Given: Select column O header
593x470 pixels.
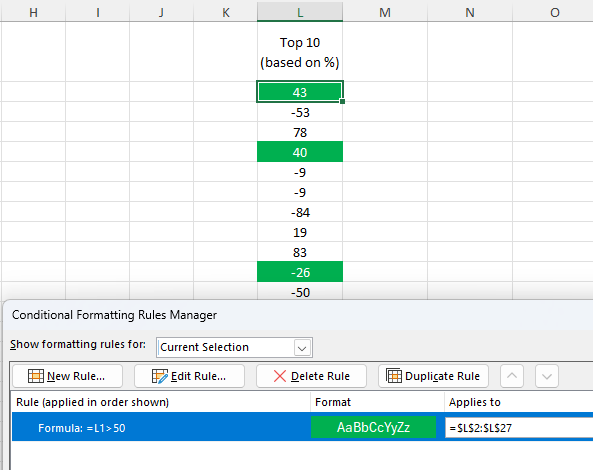Looking at the screenshot, I should (554, 12).
